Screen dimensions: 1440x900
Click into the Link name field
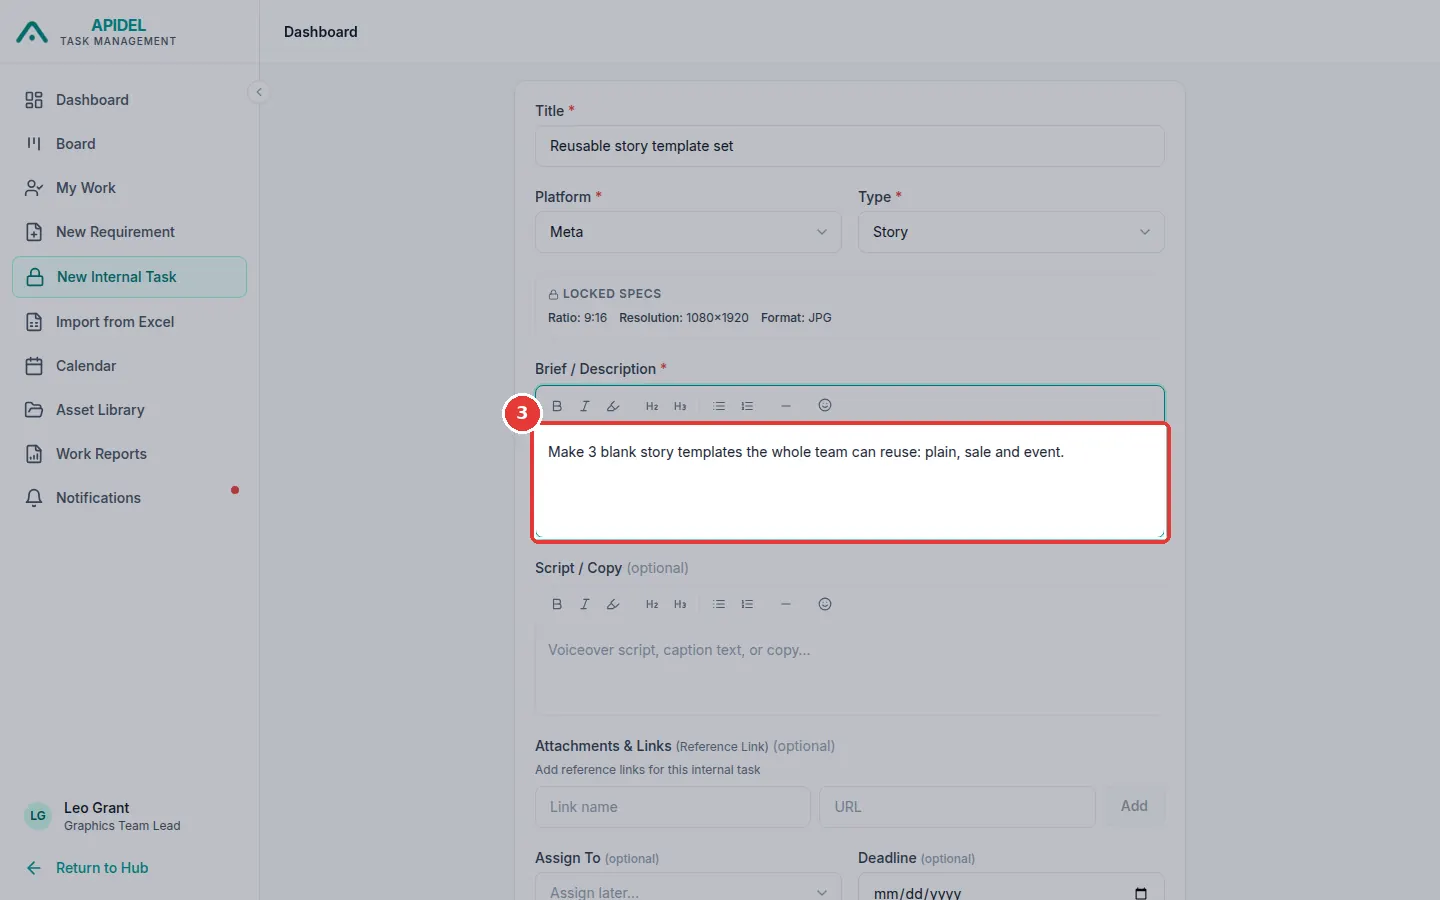point(673,807)
